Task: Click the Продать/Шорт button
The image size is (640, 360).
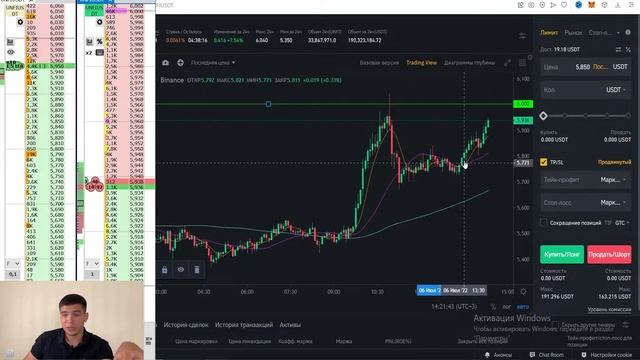Action: tap(609, 254)
